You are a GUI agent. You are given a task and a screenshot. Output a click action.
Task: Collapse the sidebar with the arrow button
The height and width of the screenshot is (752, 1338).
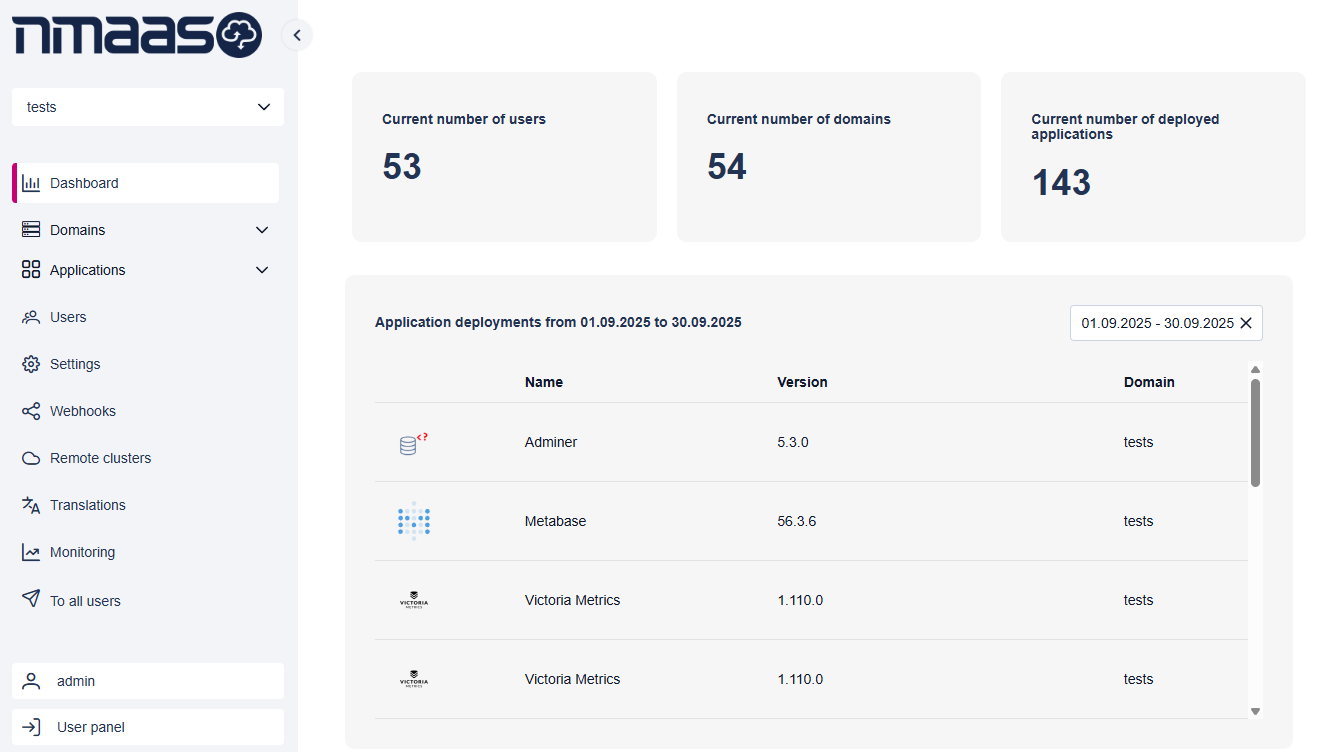[297, 35]
